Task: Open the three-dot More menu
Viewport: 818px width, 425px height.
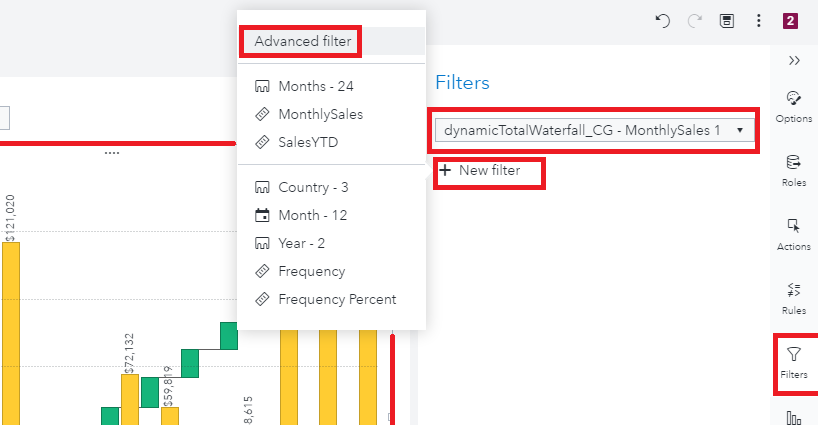Action: point(759,21)
